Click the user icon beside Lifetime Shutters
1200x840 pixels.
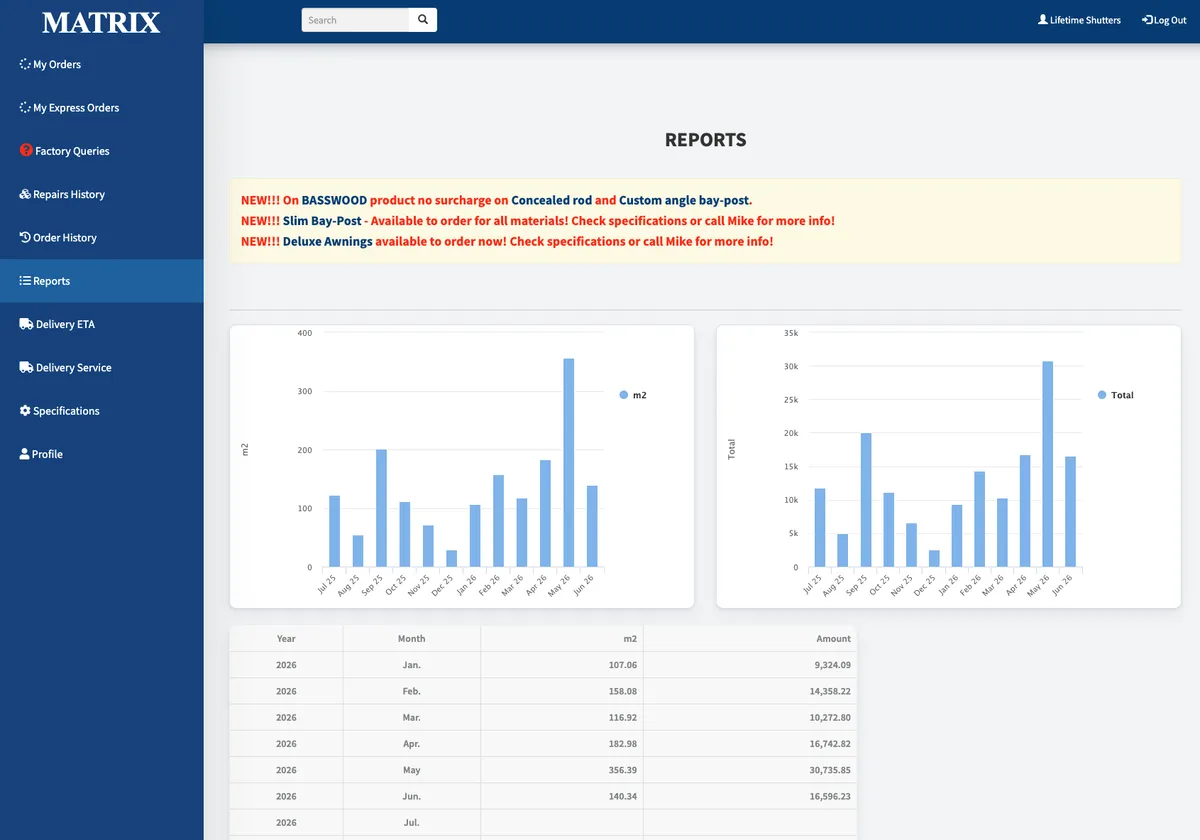coord(1043,20)
